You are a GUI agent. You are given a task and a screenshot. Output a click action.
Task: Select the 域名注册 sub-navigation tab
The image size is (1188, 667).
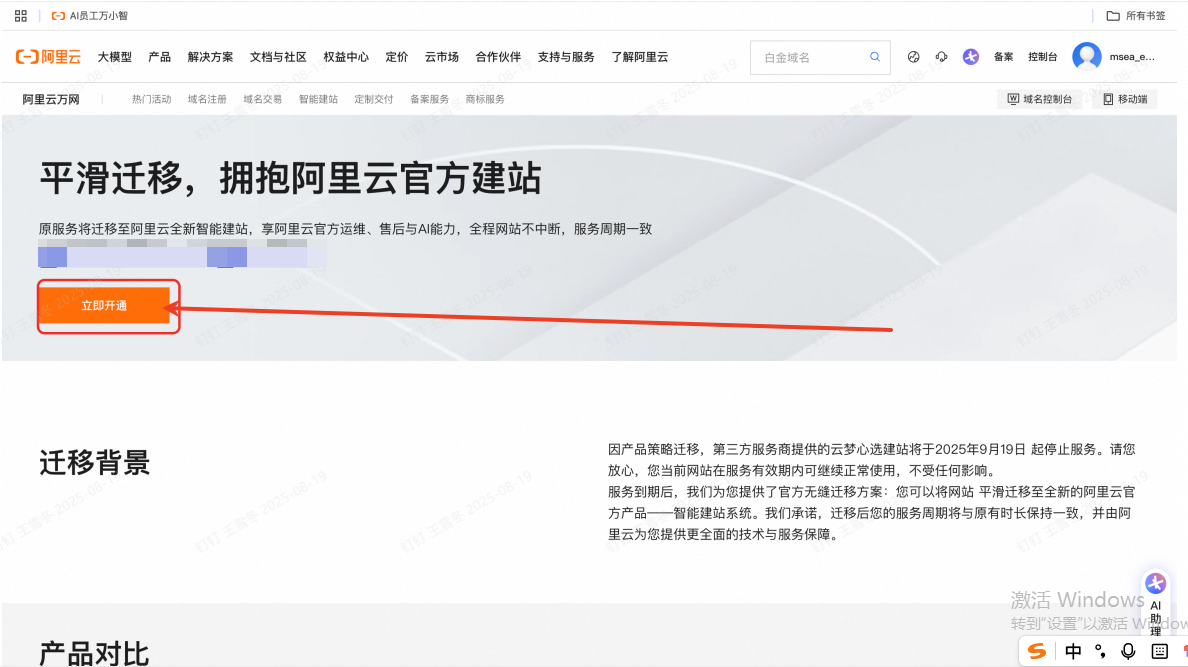pos(207,99)
